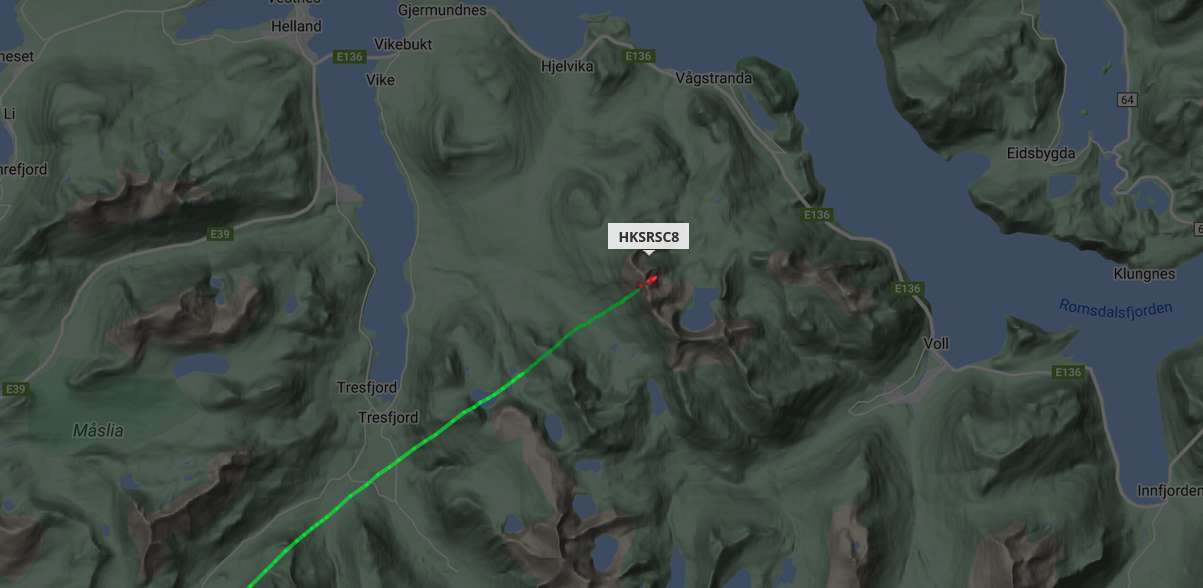Click the E136 road shield above Hjelvika
The height and width of the screenshot is (588, 1203).
tap(638, 57)
